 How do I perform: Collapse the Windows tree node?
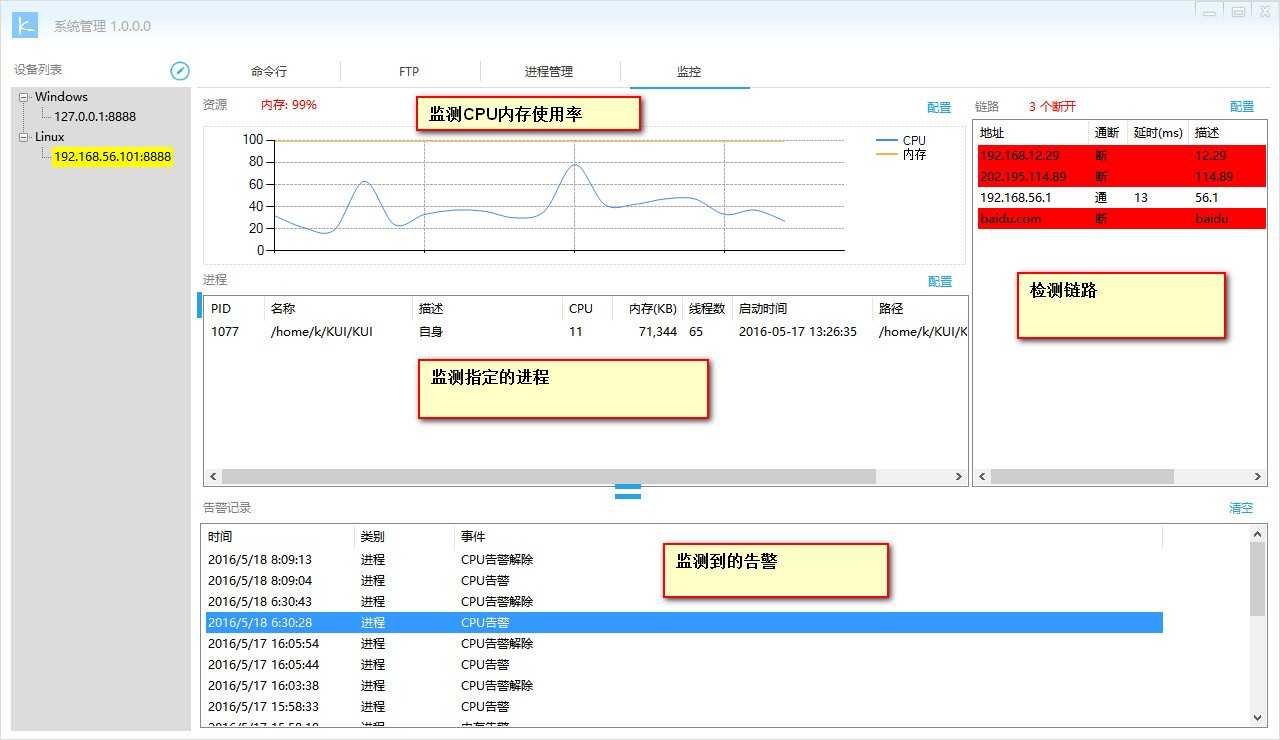[24, 97]
